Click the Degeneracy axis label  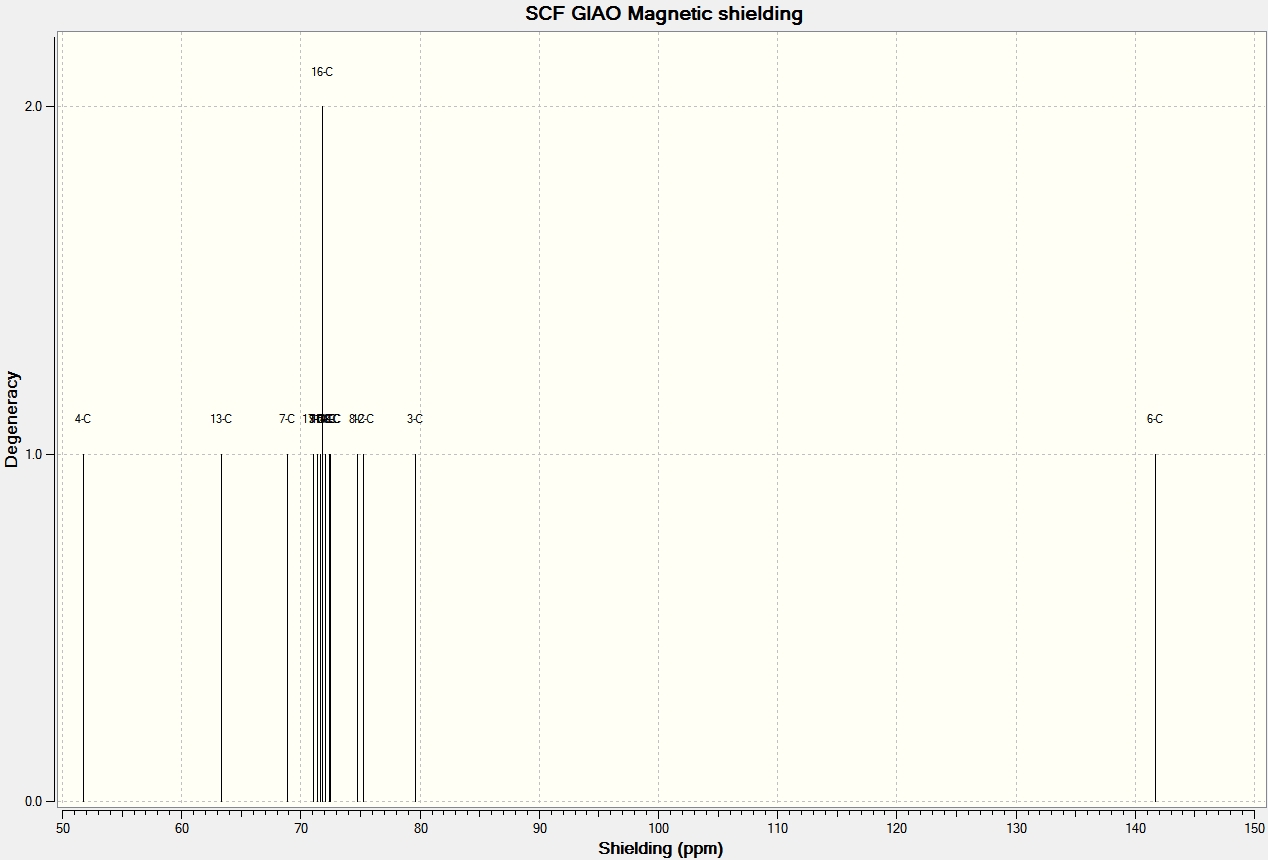click(x=12, y=419)
